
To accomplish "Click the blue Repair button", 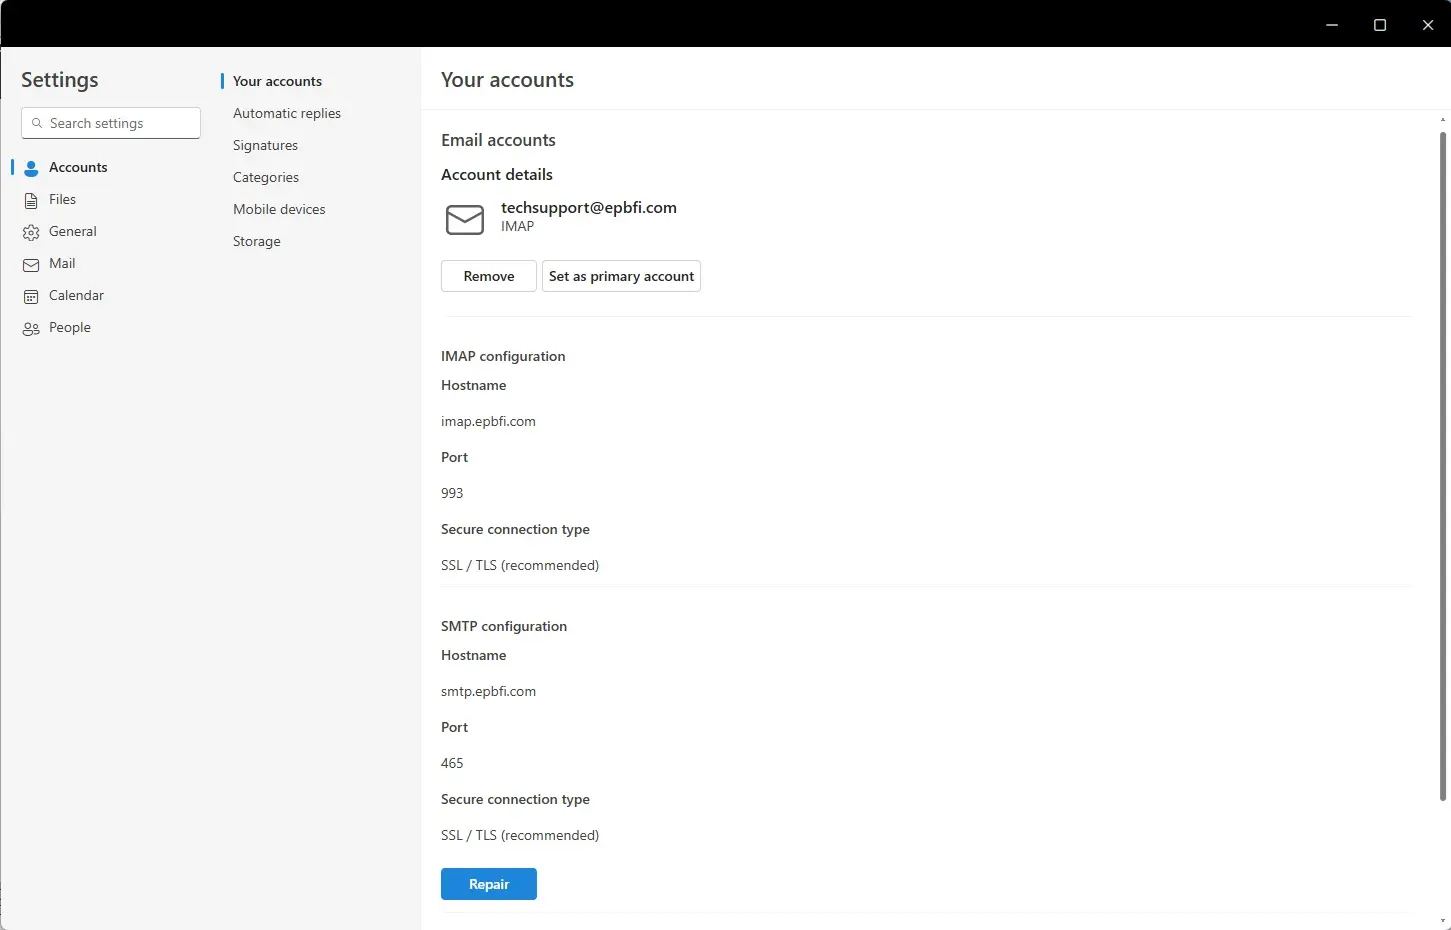I will pos(489,884).
